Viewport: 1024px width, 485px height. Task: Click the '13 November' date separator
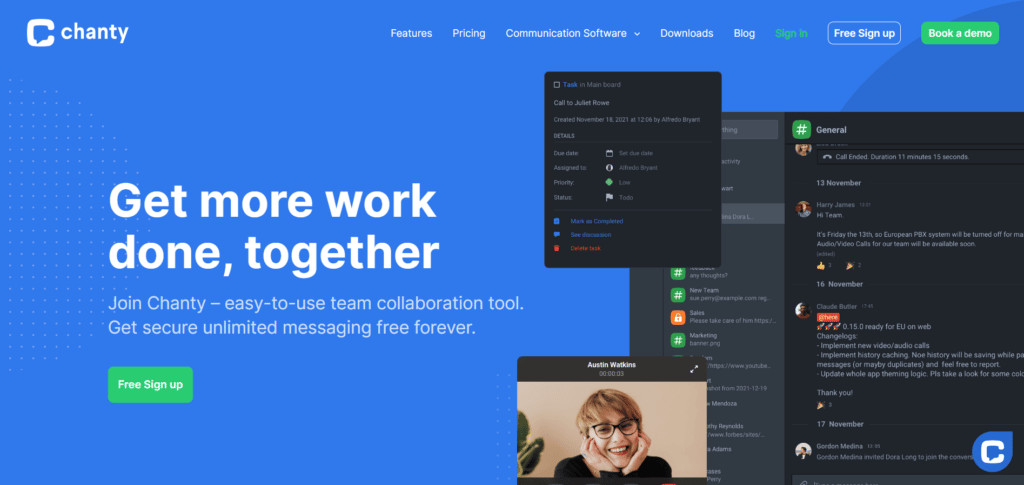[839, 183]
